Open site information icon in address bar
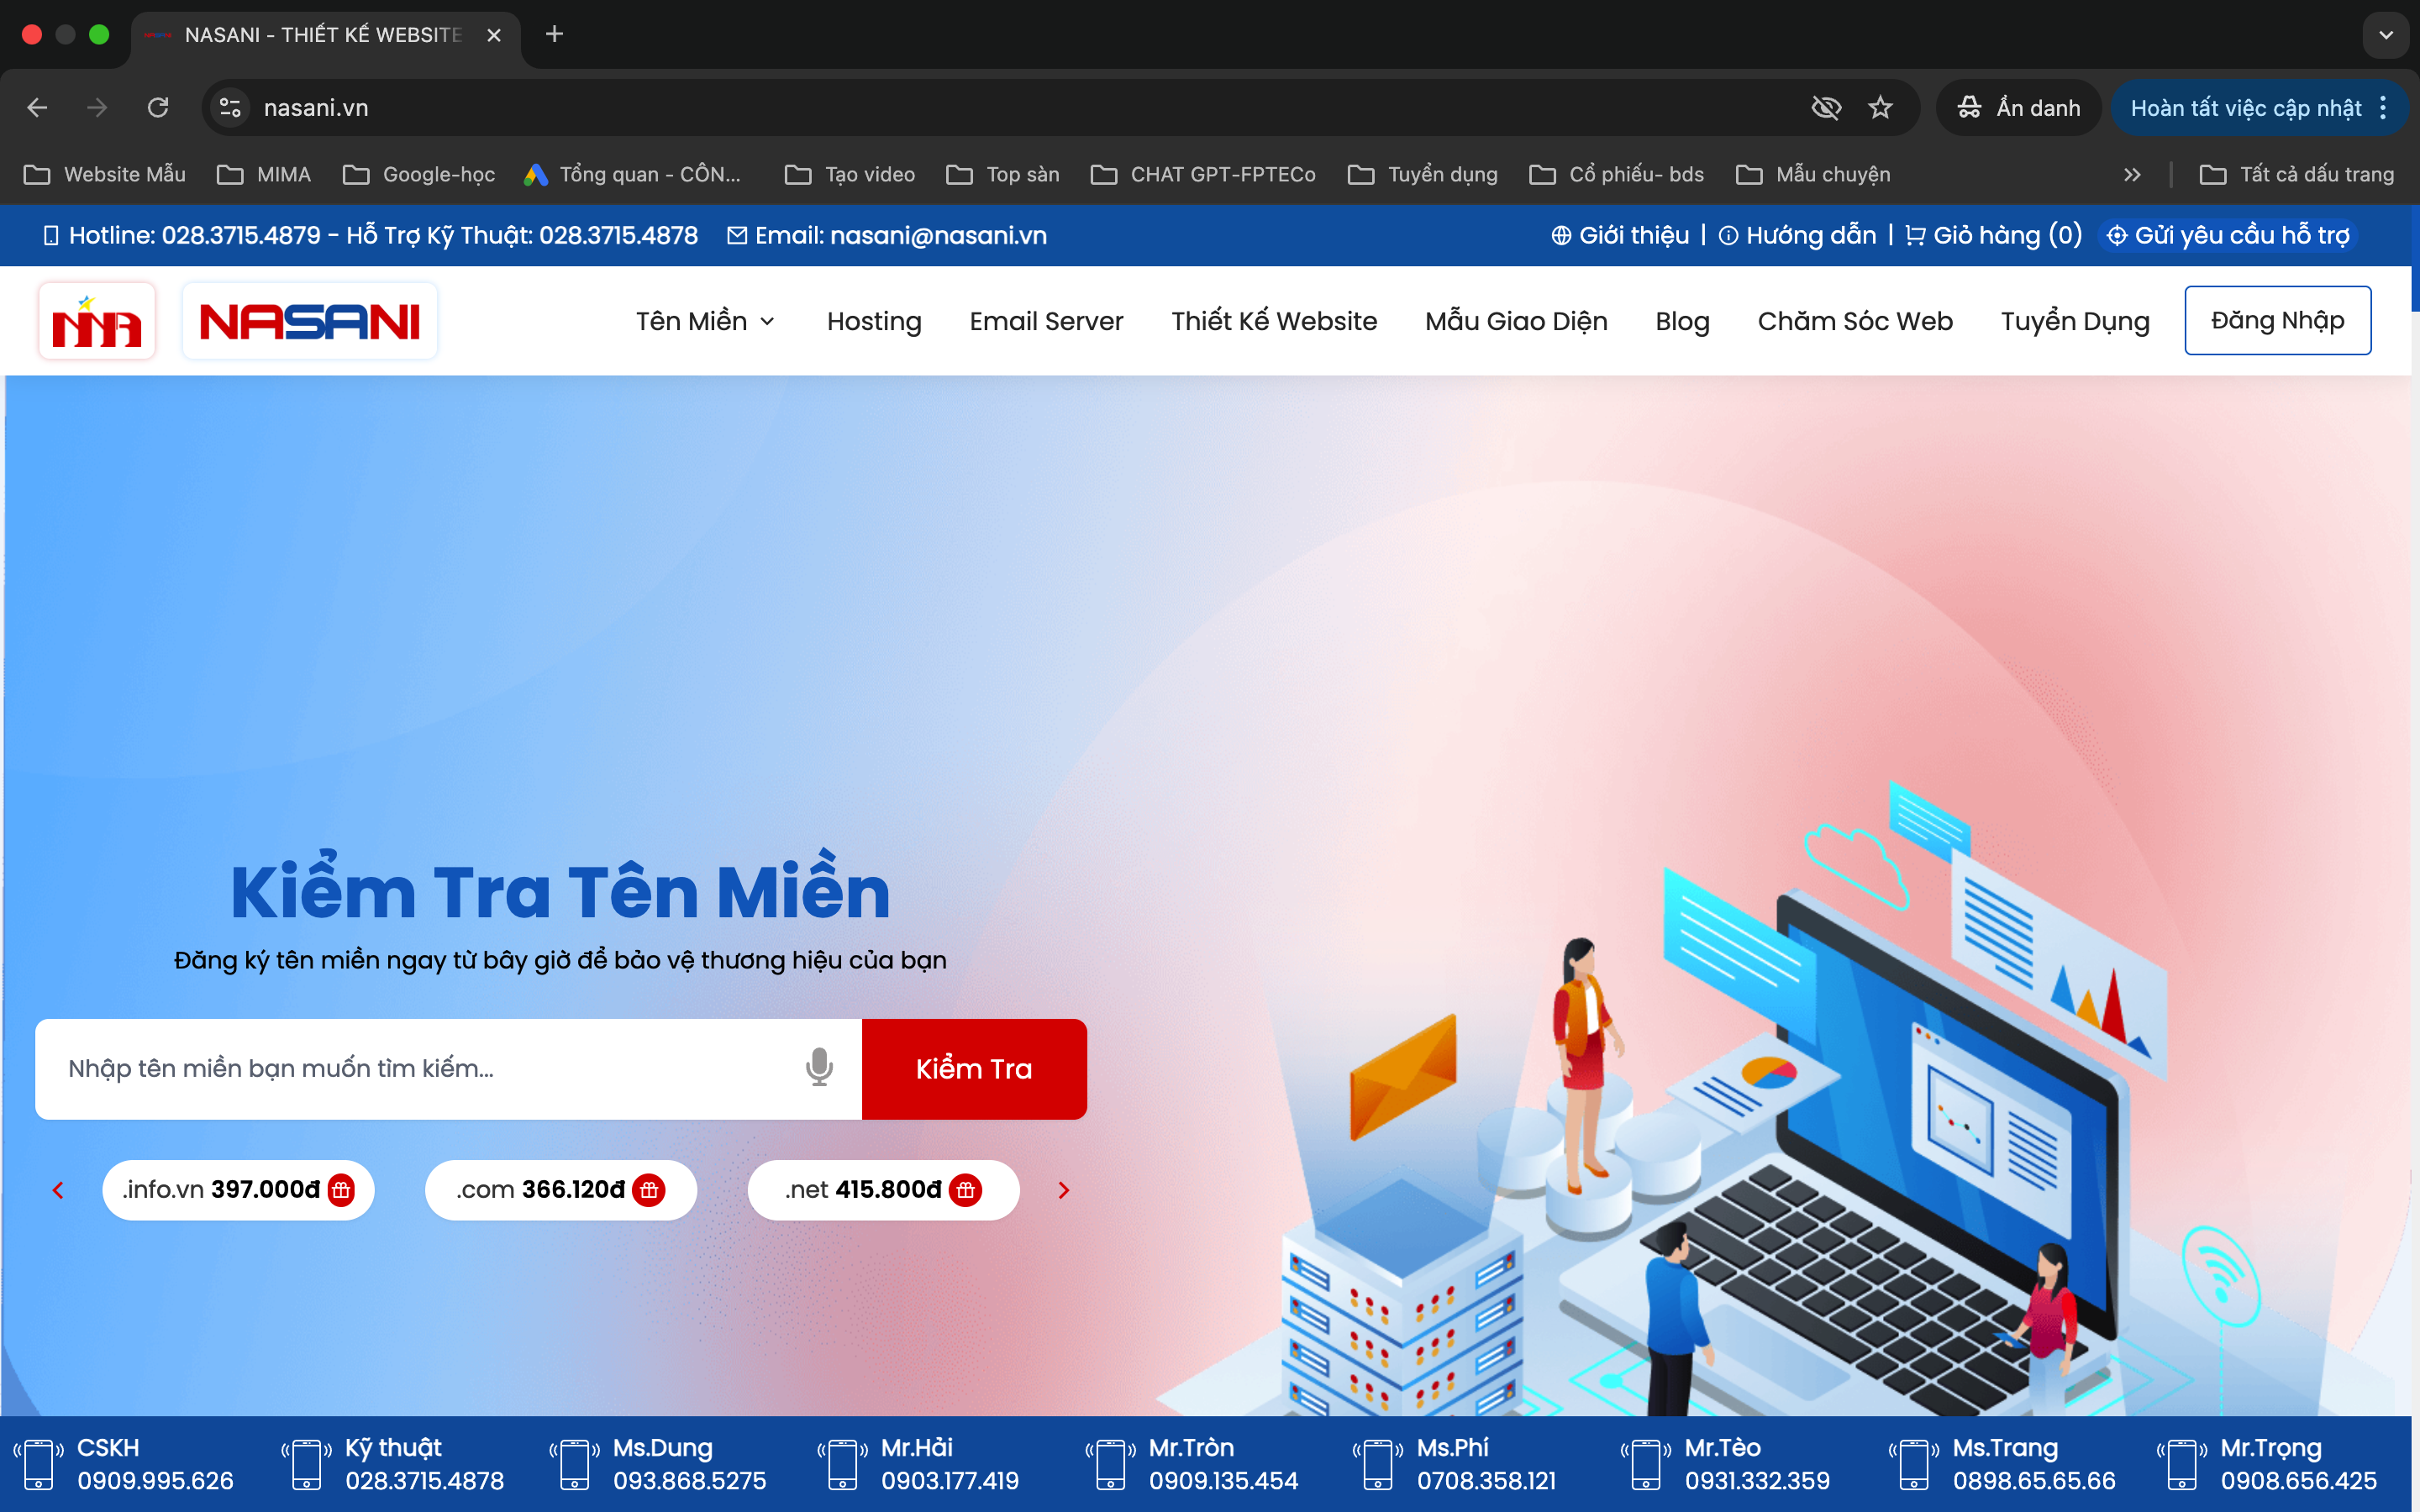The width and height of the screenshot is (2420, 1512). point(231,107)
